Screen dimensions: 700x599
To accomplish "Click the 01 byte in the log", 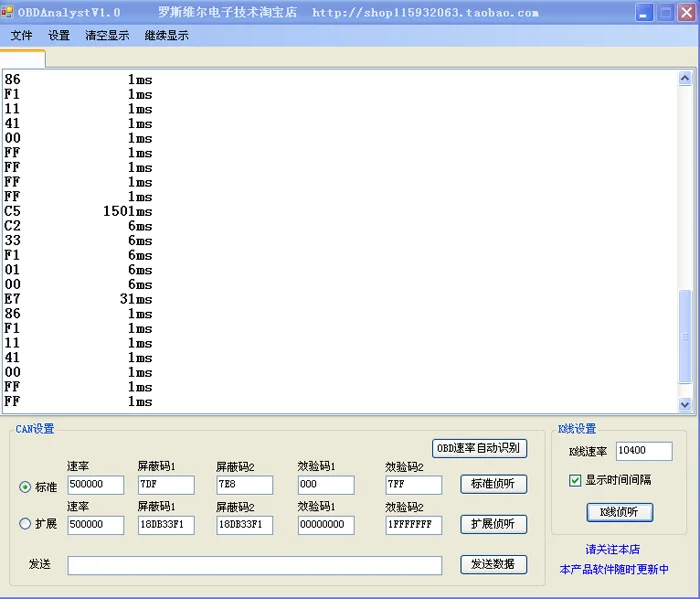I will pos(12,270).
